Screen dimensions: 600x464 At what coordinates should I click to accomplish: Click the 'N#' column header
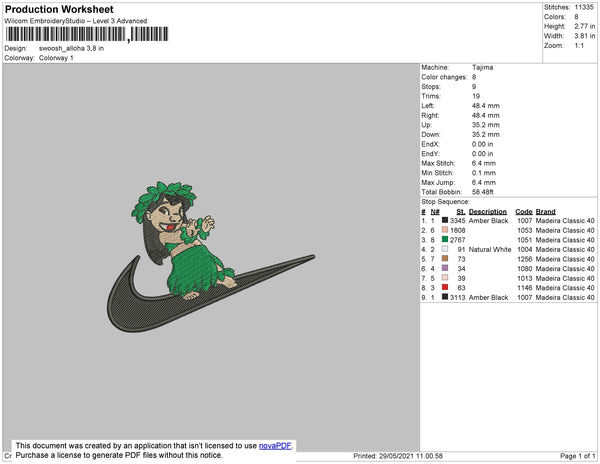tap(435, 212)
